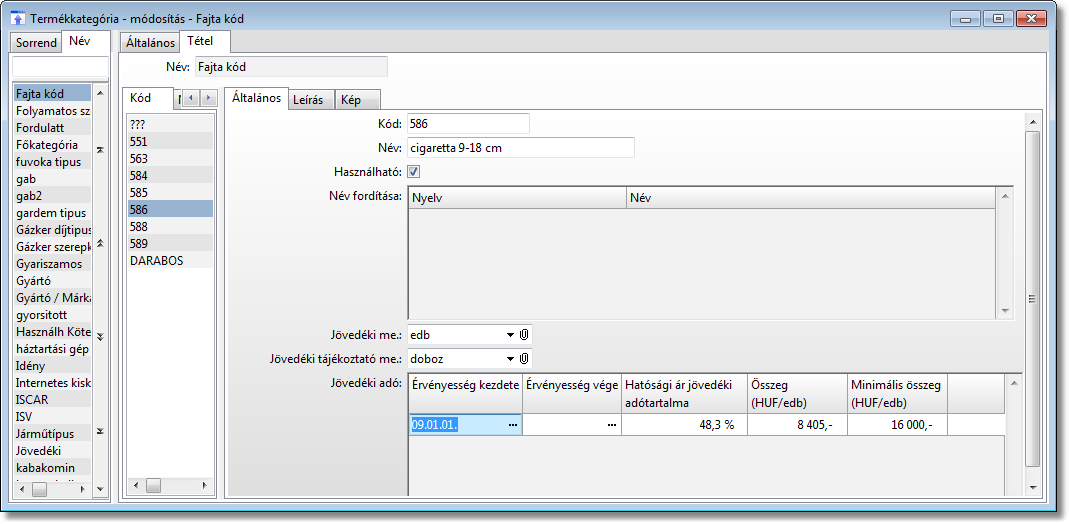1069x524 pixels.
Task: Click Név column header in translation table
Action: [x=811, y=198]
